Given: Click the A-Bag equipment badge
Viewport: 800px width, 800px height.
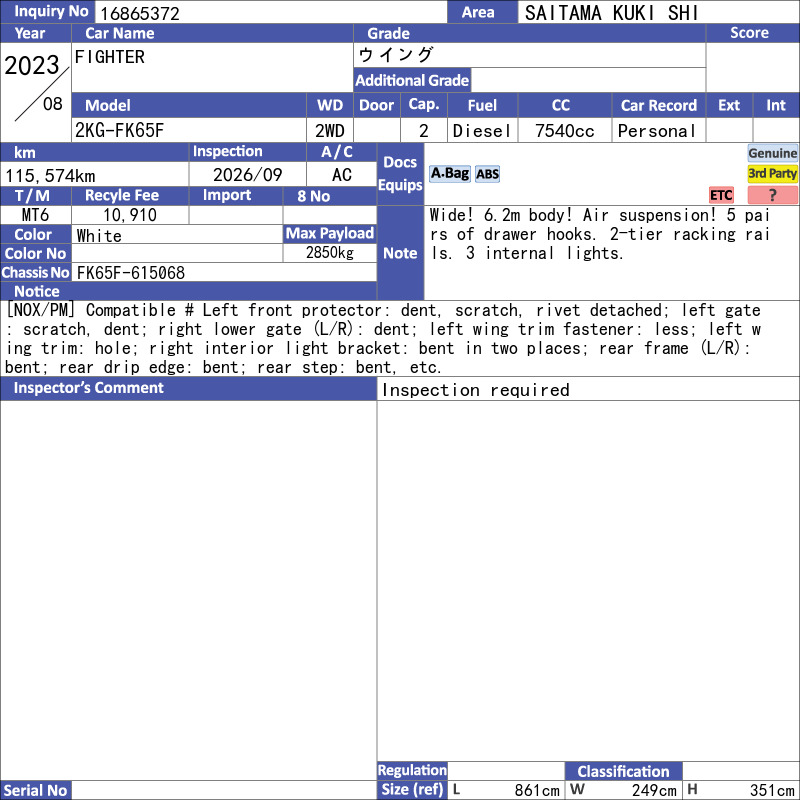Looking at the screenshot, I should (x=449, y=174).
